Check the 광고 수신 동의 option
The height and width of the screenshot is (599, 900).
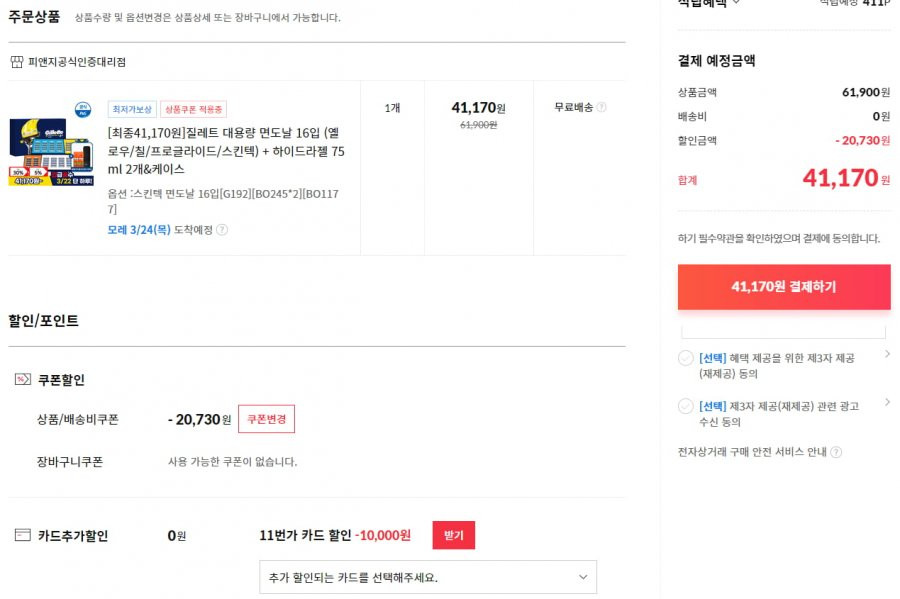coord(685,406)
